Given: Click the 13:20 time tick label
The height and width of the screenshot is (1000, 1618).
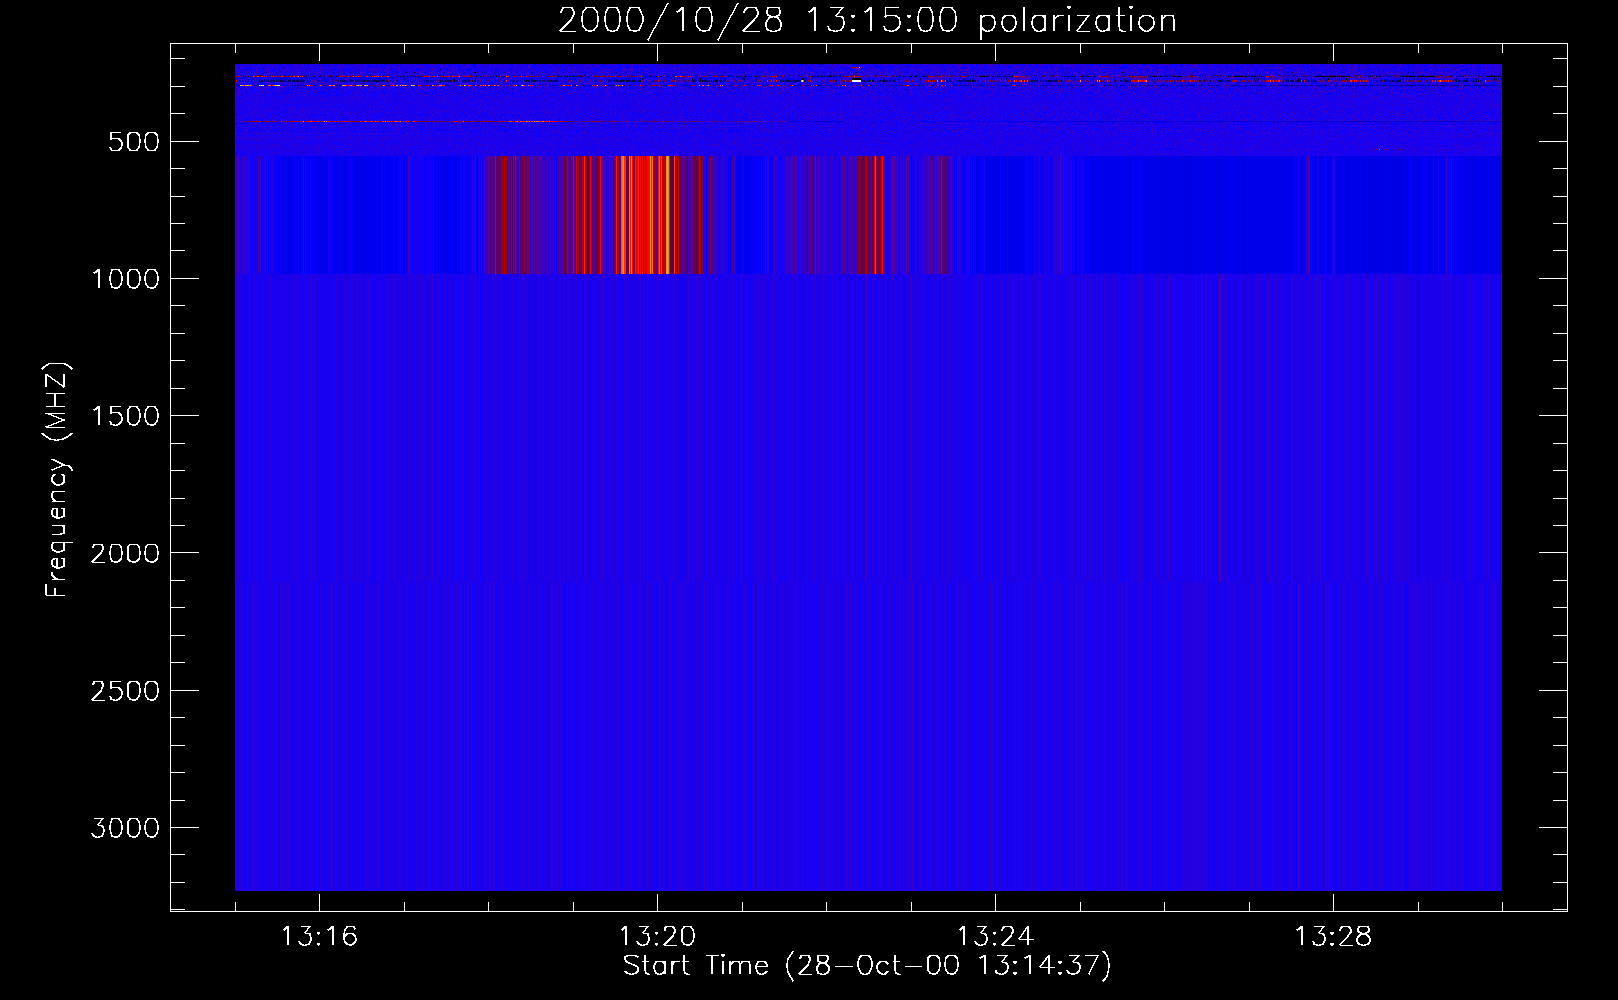Looking at the screenshot, I should (x=657, y=937).
